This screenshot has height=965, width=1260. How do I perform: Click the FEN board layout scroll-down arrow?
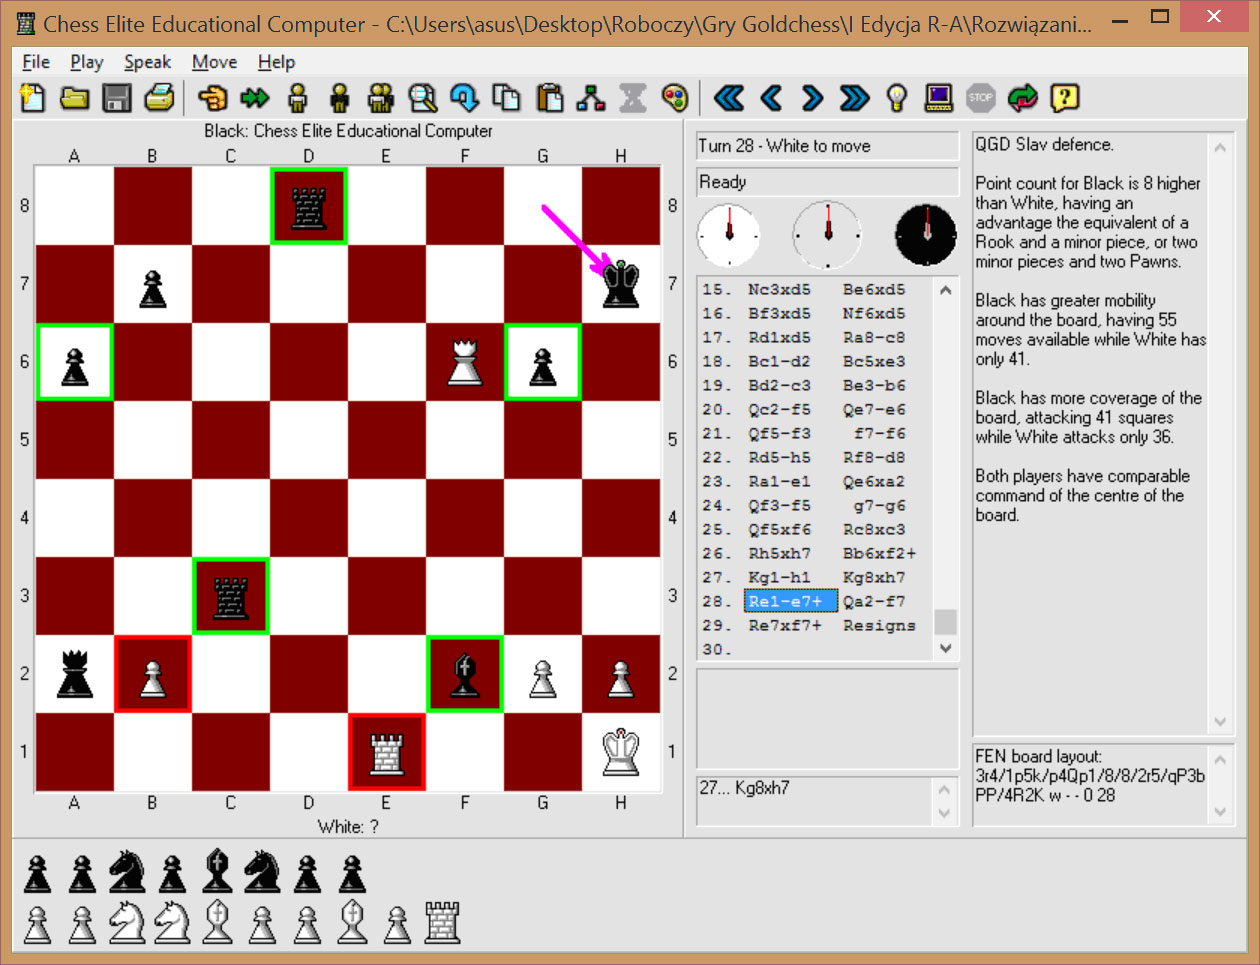click(x=1219, y=811)
